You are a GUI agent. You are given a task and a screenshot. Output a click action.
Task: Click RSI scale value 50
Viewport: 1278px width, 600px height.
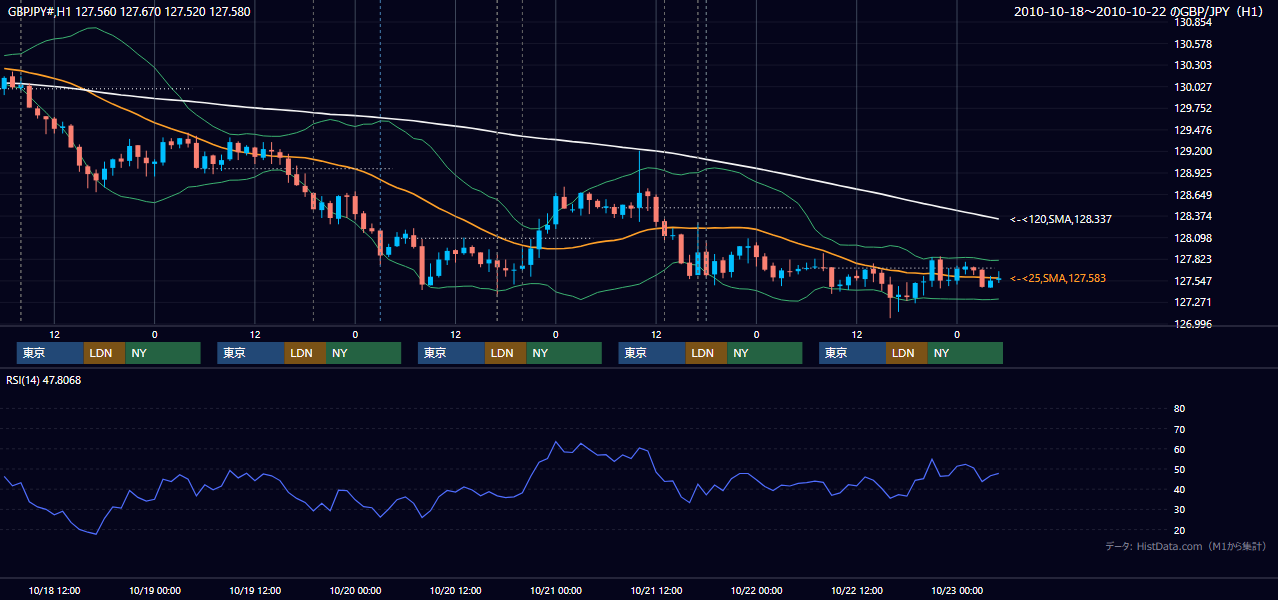pyautogui.click(x=1179, y=469)
